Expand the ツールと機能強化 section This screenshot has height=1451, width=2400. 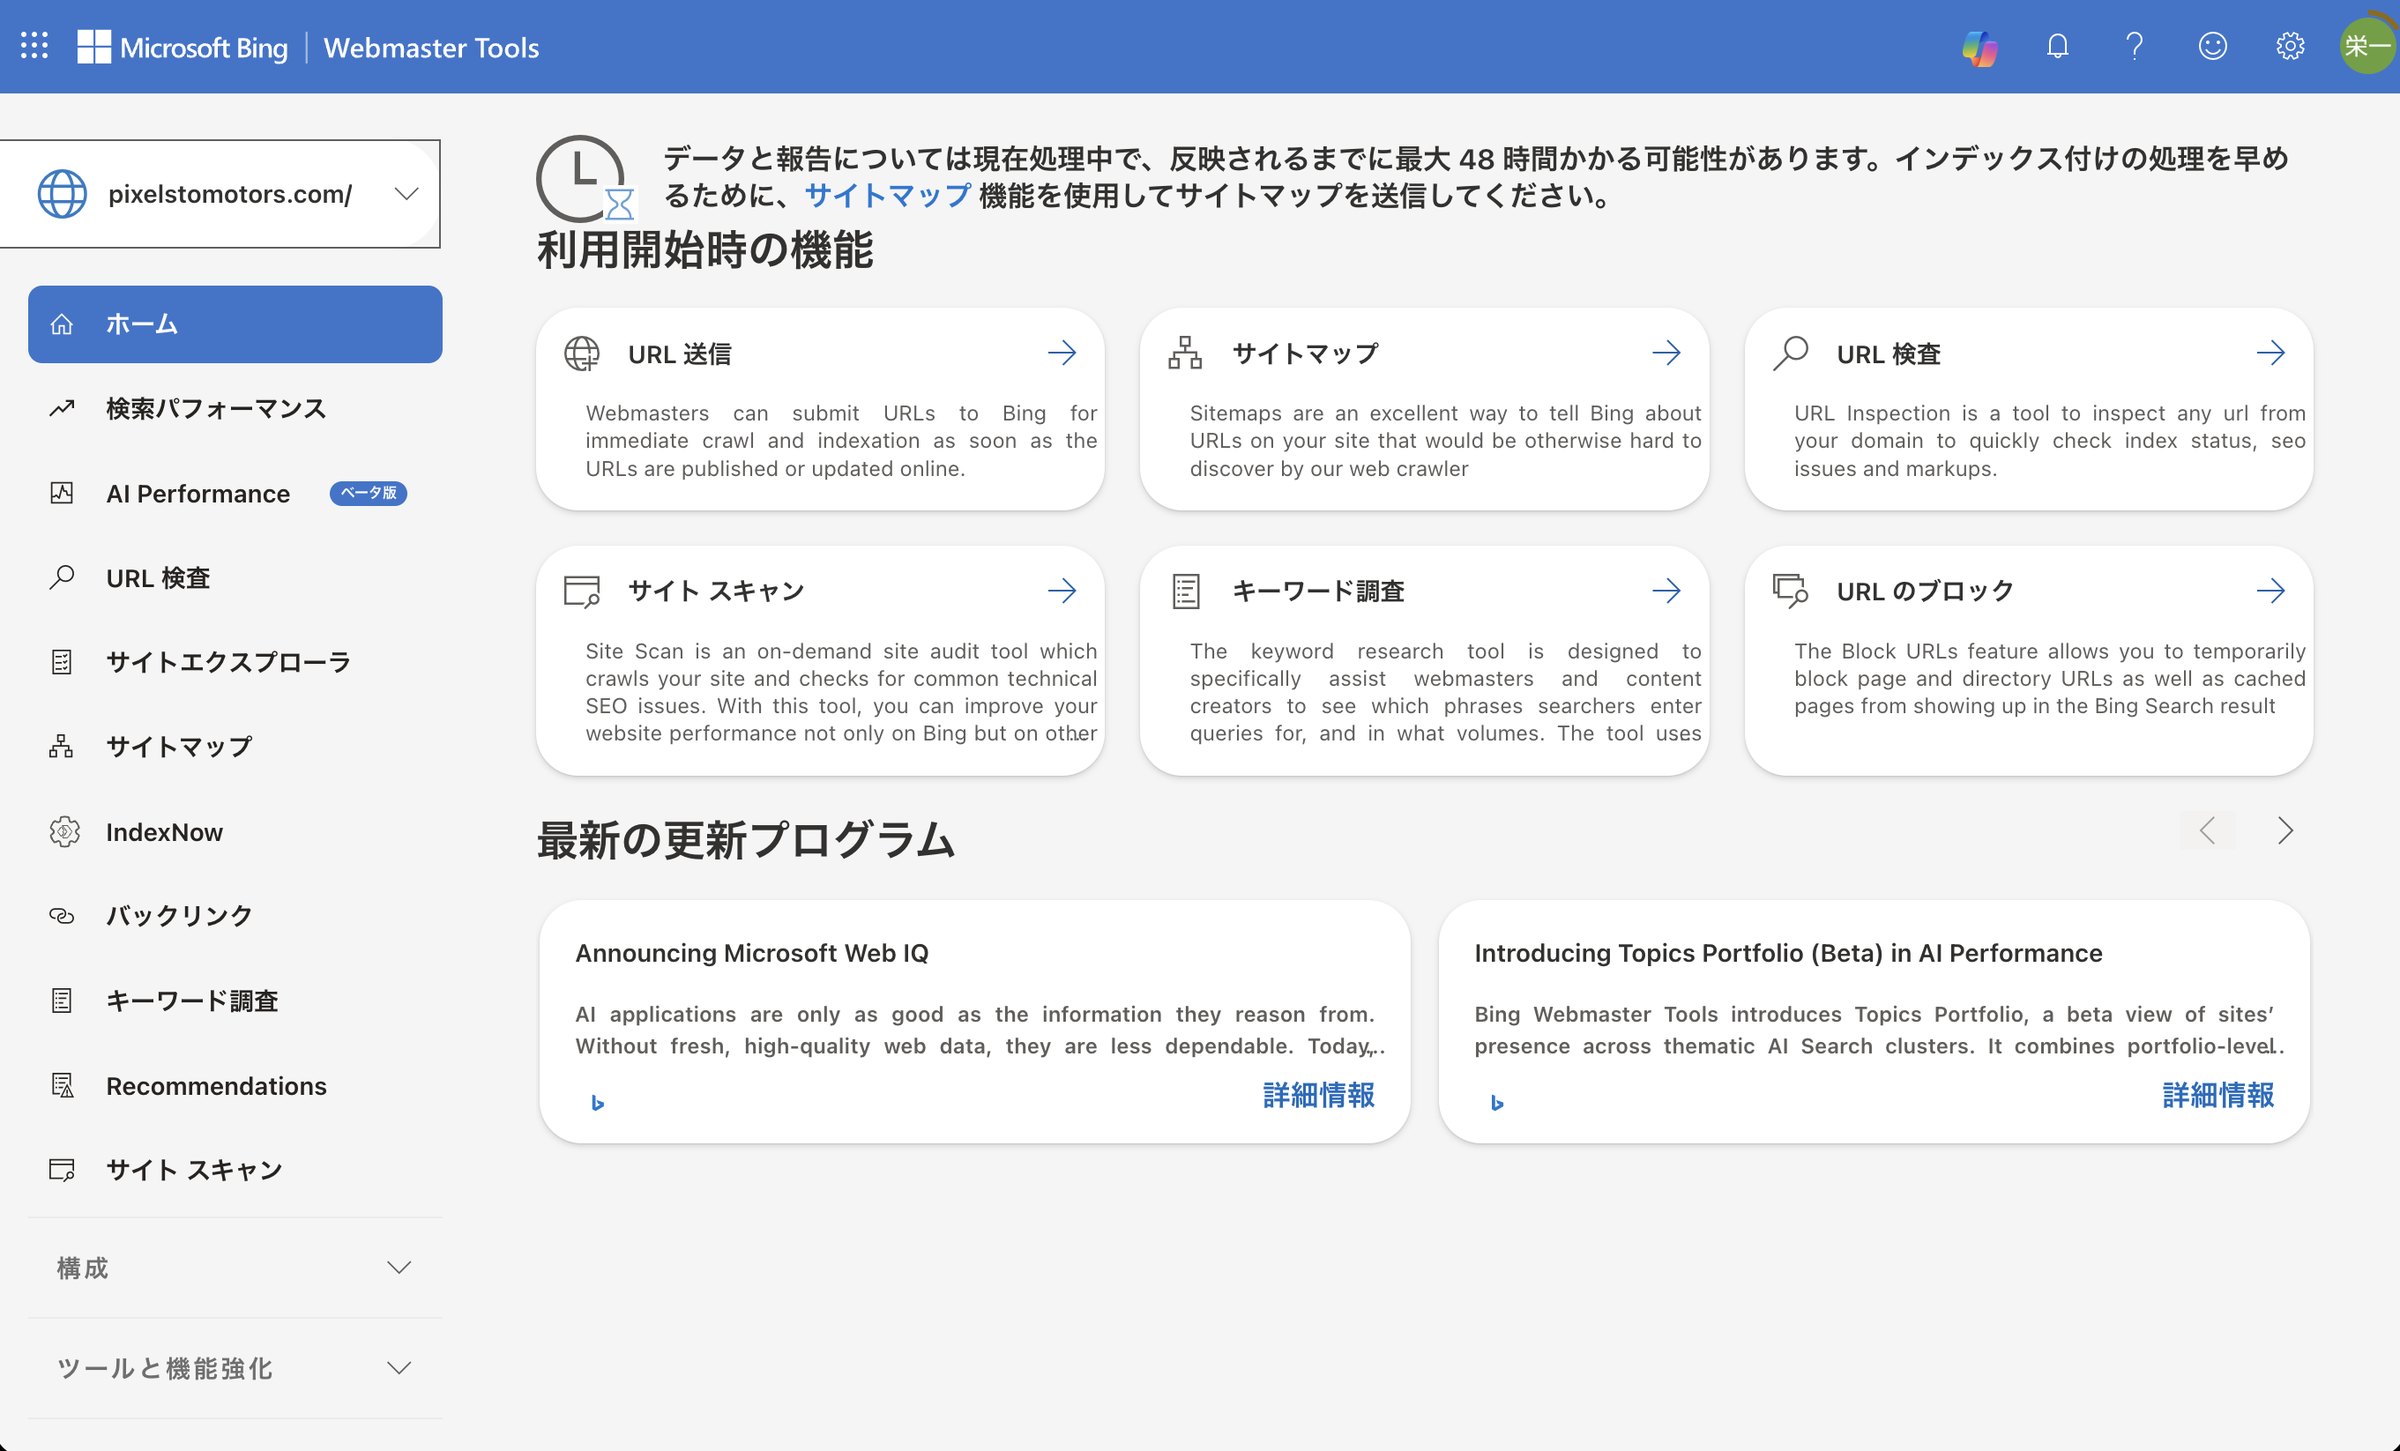pyautogui.click(x=235, y=1367)
